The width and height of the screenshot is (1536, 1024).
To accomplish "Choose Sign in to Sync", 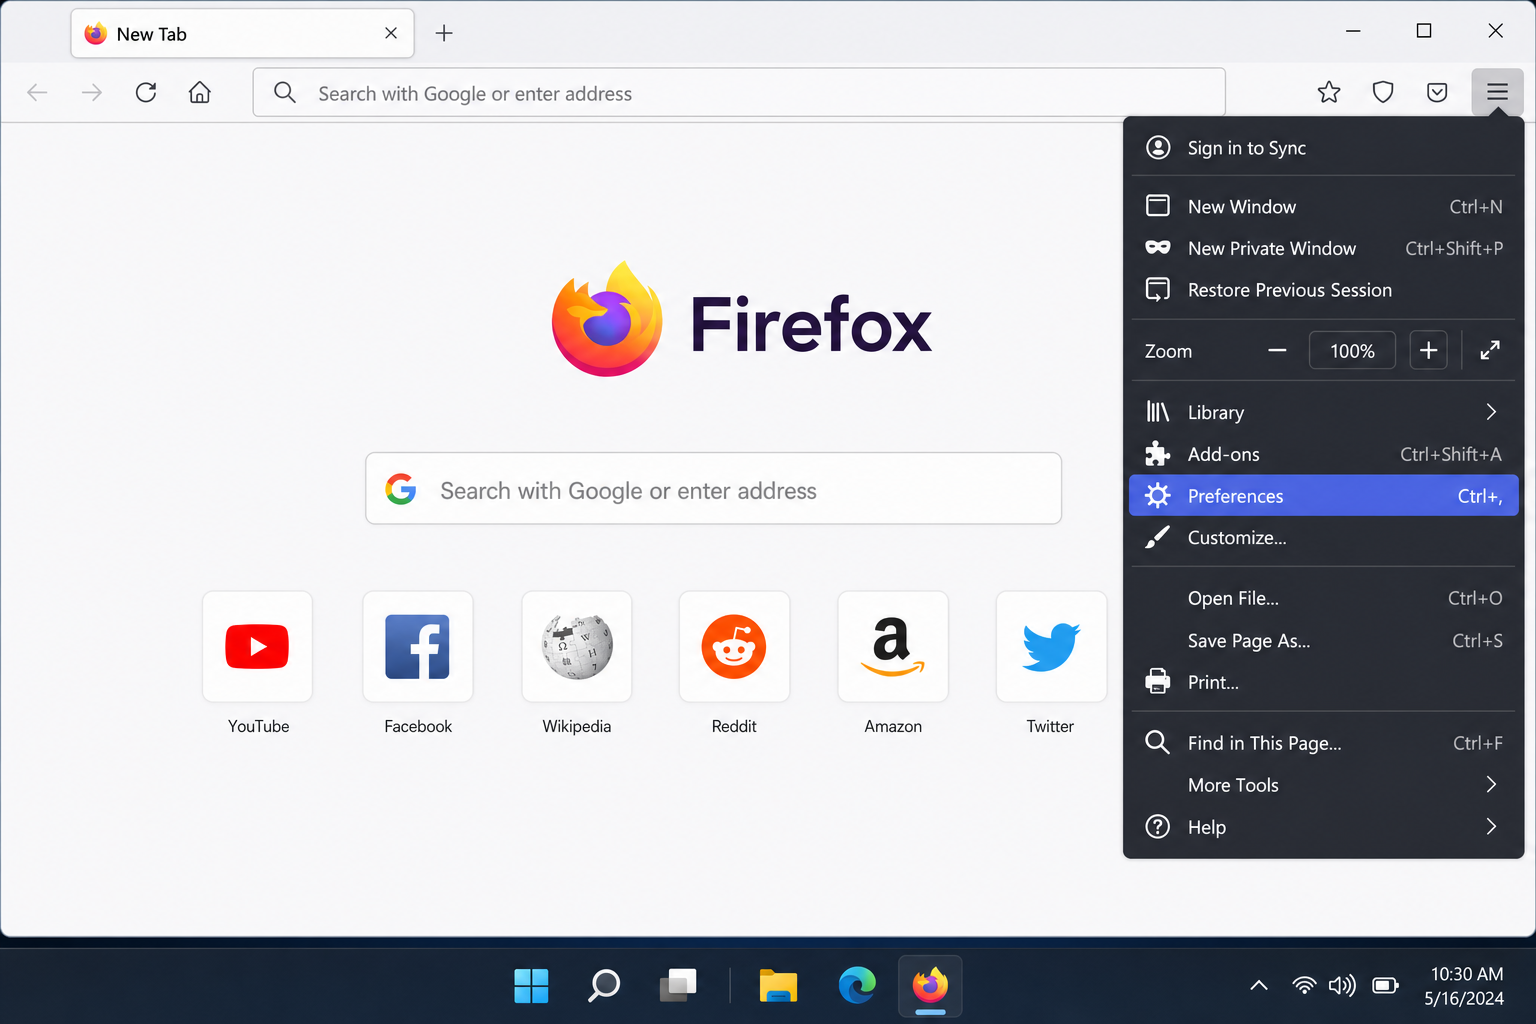I will [1324, 148].
